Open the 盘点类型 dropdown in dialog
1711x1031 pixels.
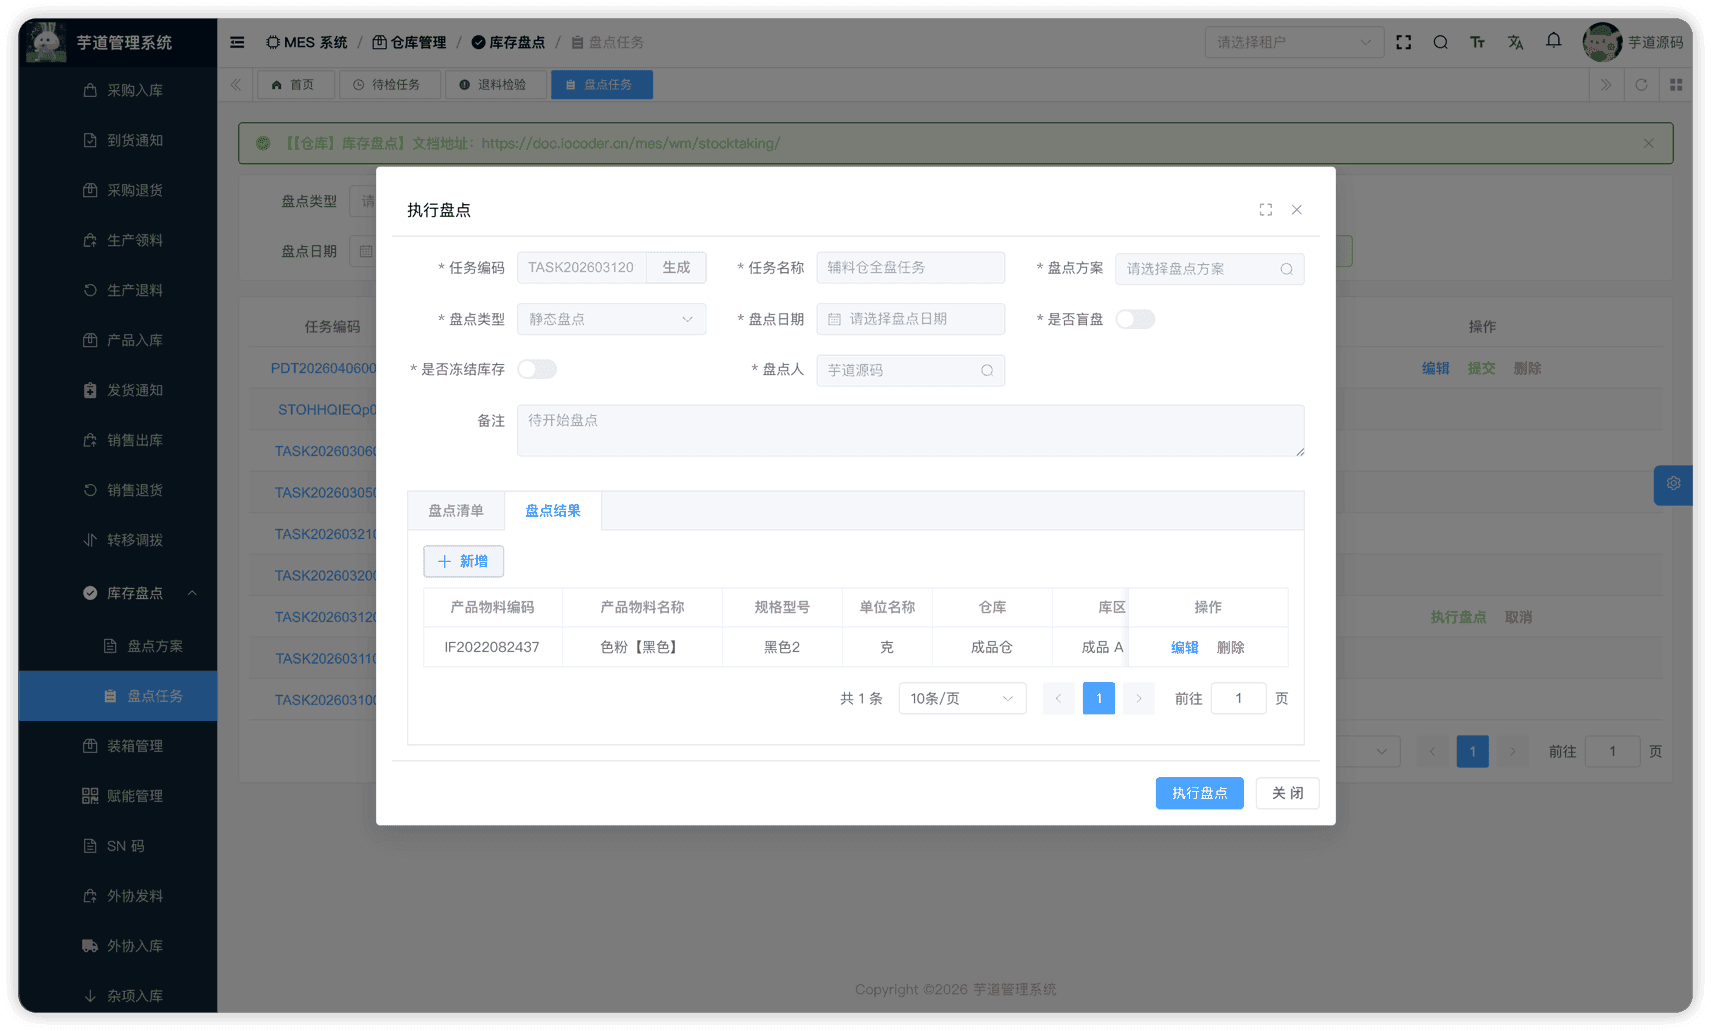611,319
